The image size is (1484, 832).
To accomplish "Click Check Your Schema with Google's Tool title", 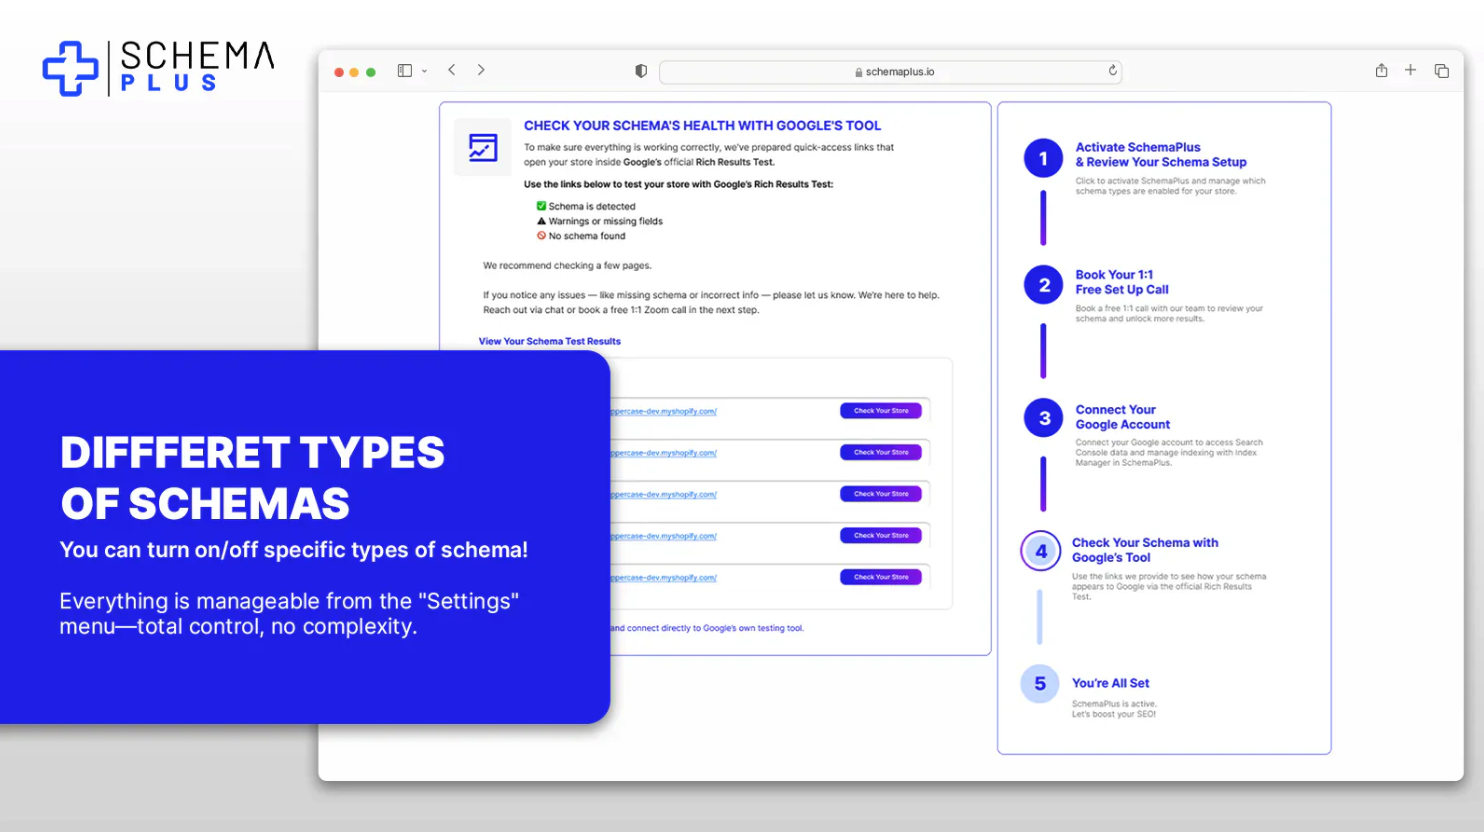I will pos(1145,550).
